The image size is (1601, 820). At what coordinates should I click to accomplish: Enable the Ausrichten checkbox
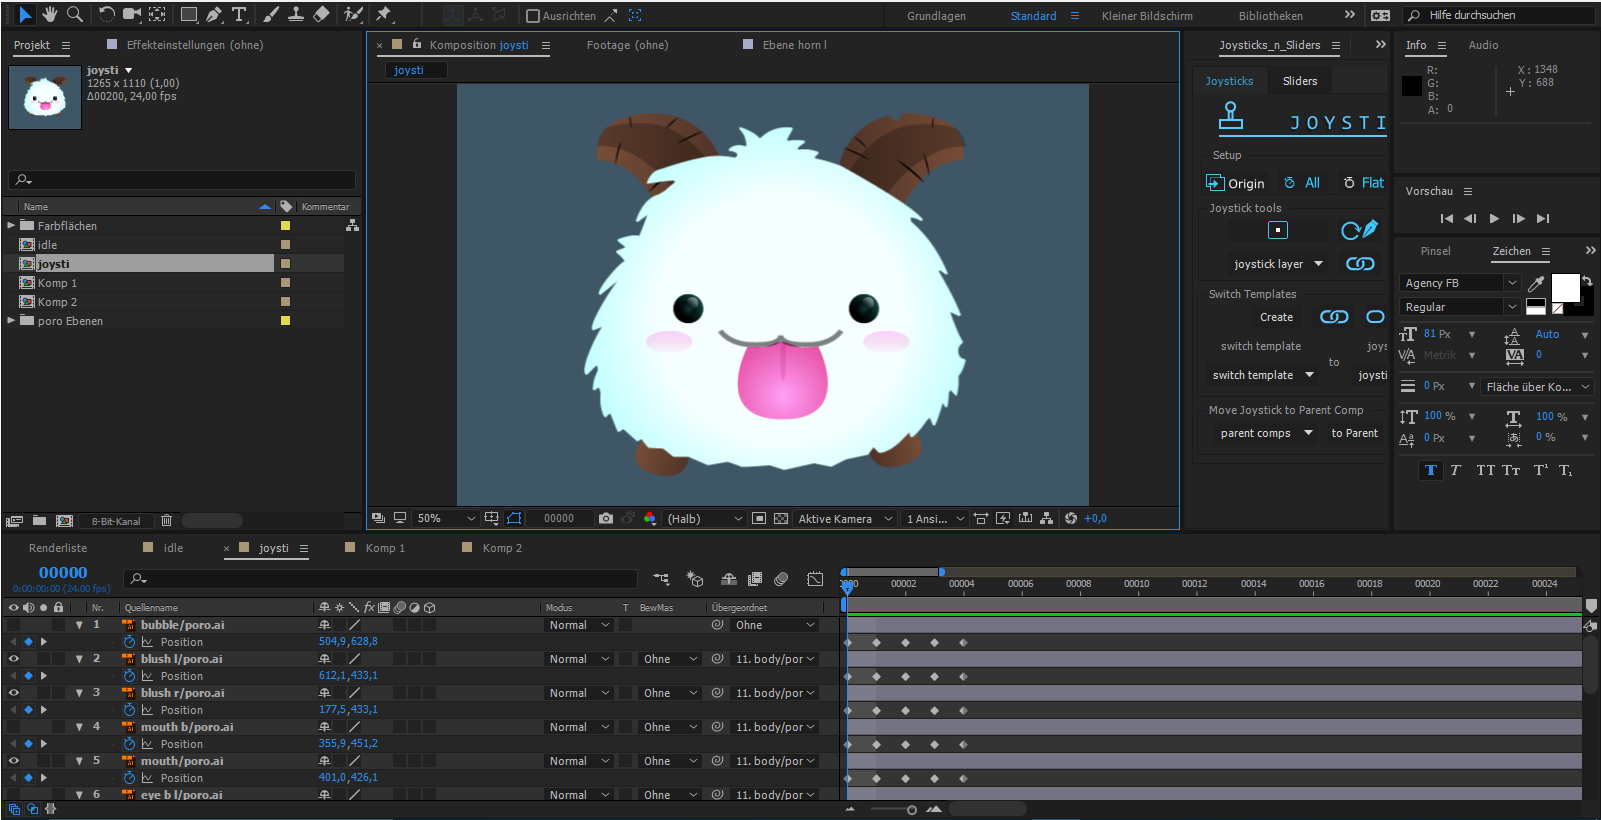pos(533,16)
